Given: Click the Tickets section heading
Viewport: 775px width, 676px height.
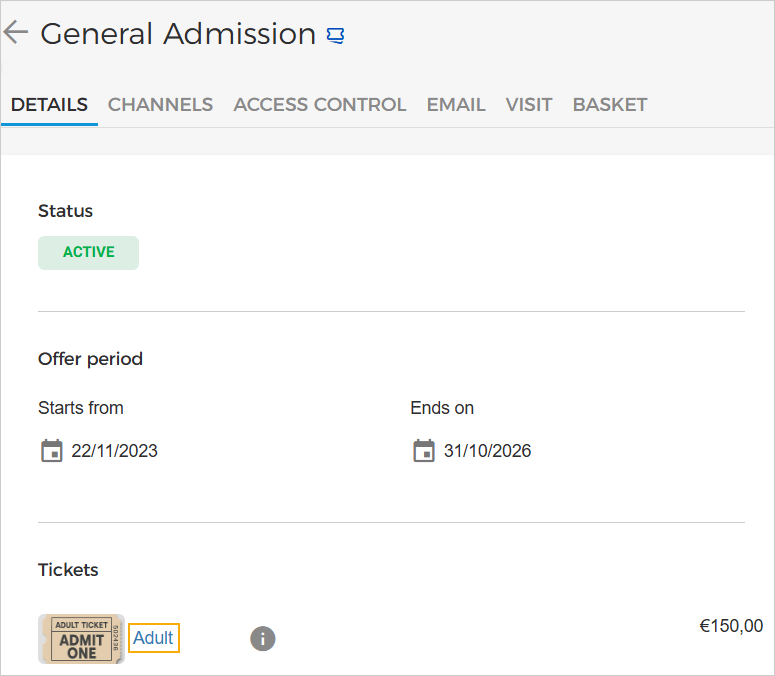Looking at the screenshot, I should click(x=68, y=570).
